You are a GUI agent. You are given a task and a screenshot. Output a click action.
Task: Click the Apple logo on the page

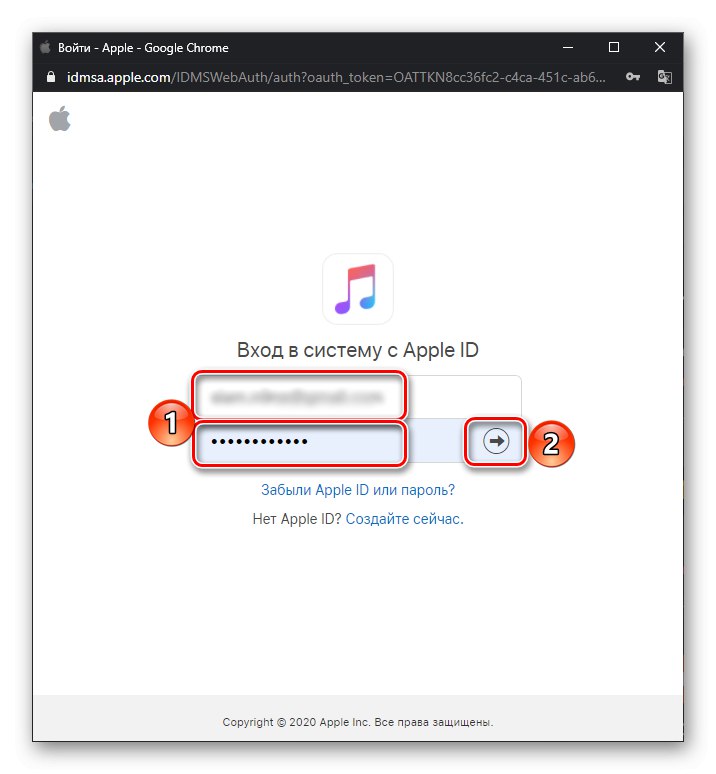point(60,118)
